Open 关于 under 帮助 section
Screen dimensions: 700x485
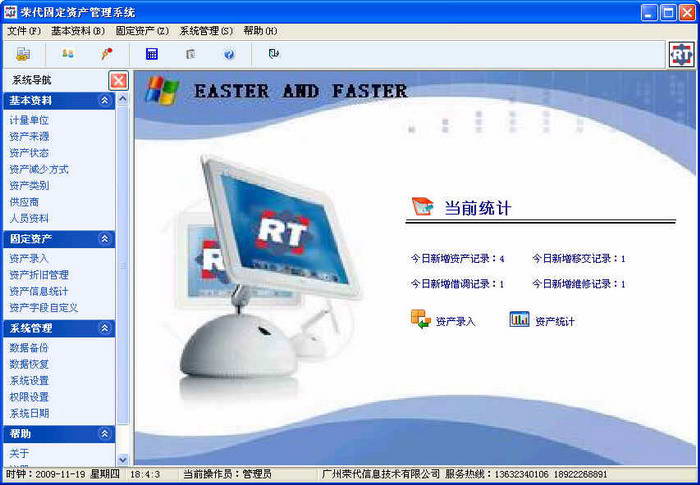[x=19, y=453]
